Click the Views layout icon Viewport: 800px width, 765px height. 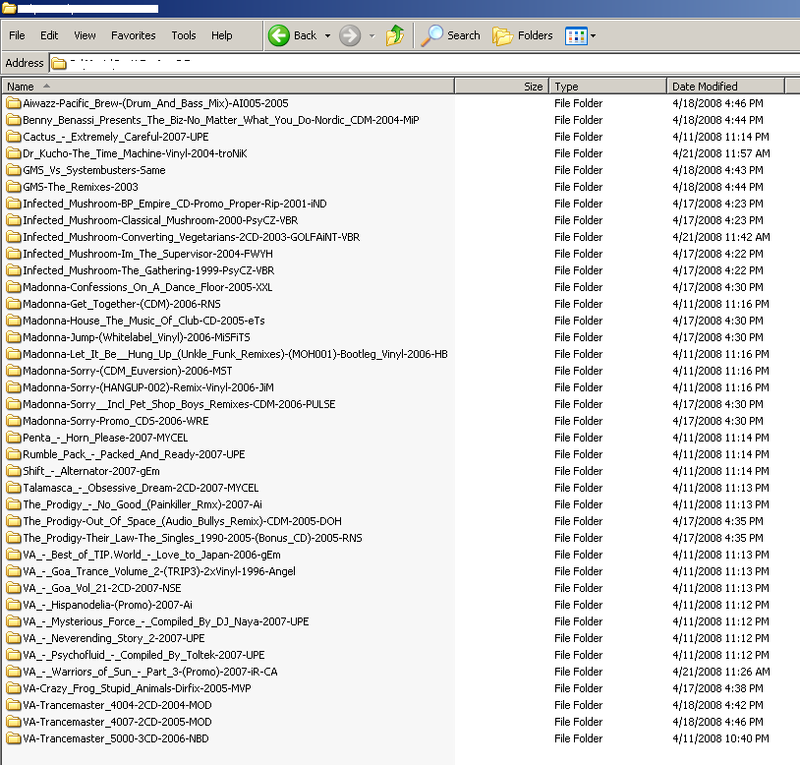coord(576,36)
